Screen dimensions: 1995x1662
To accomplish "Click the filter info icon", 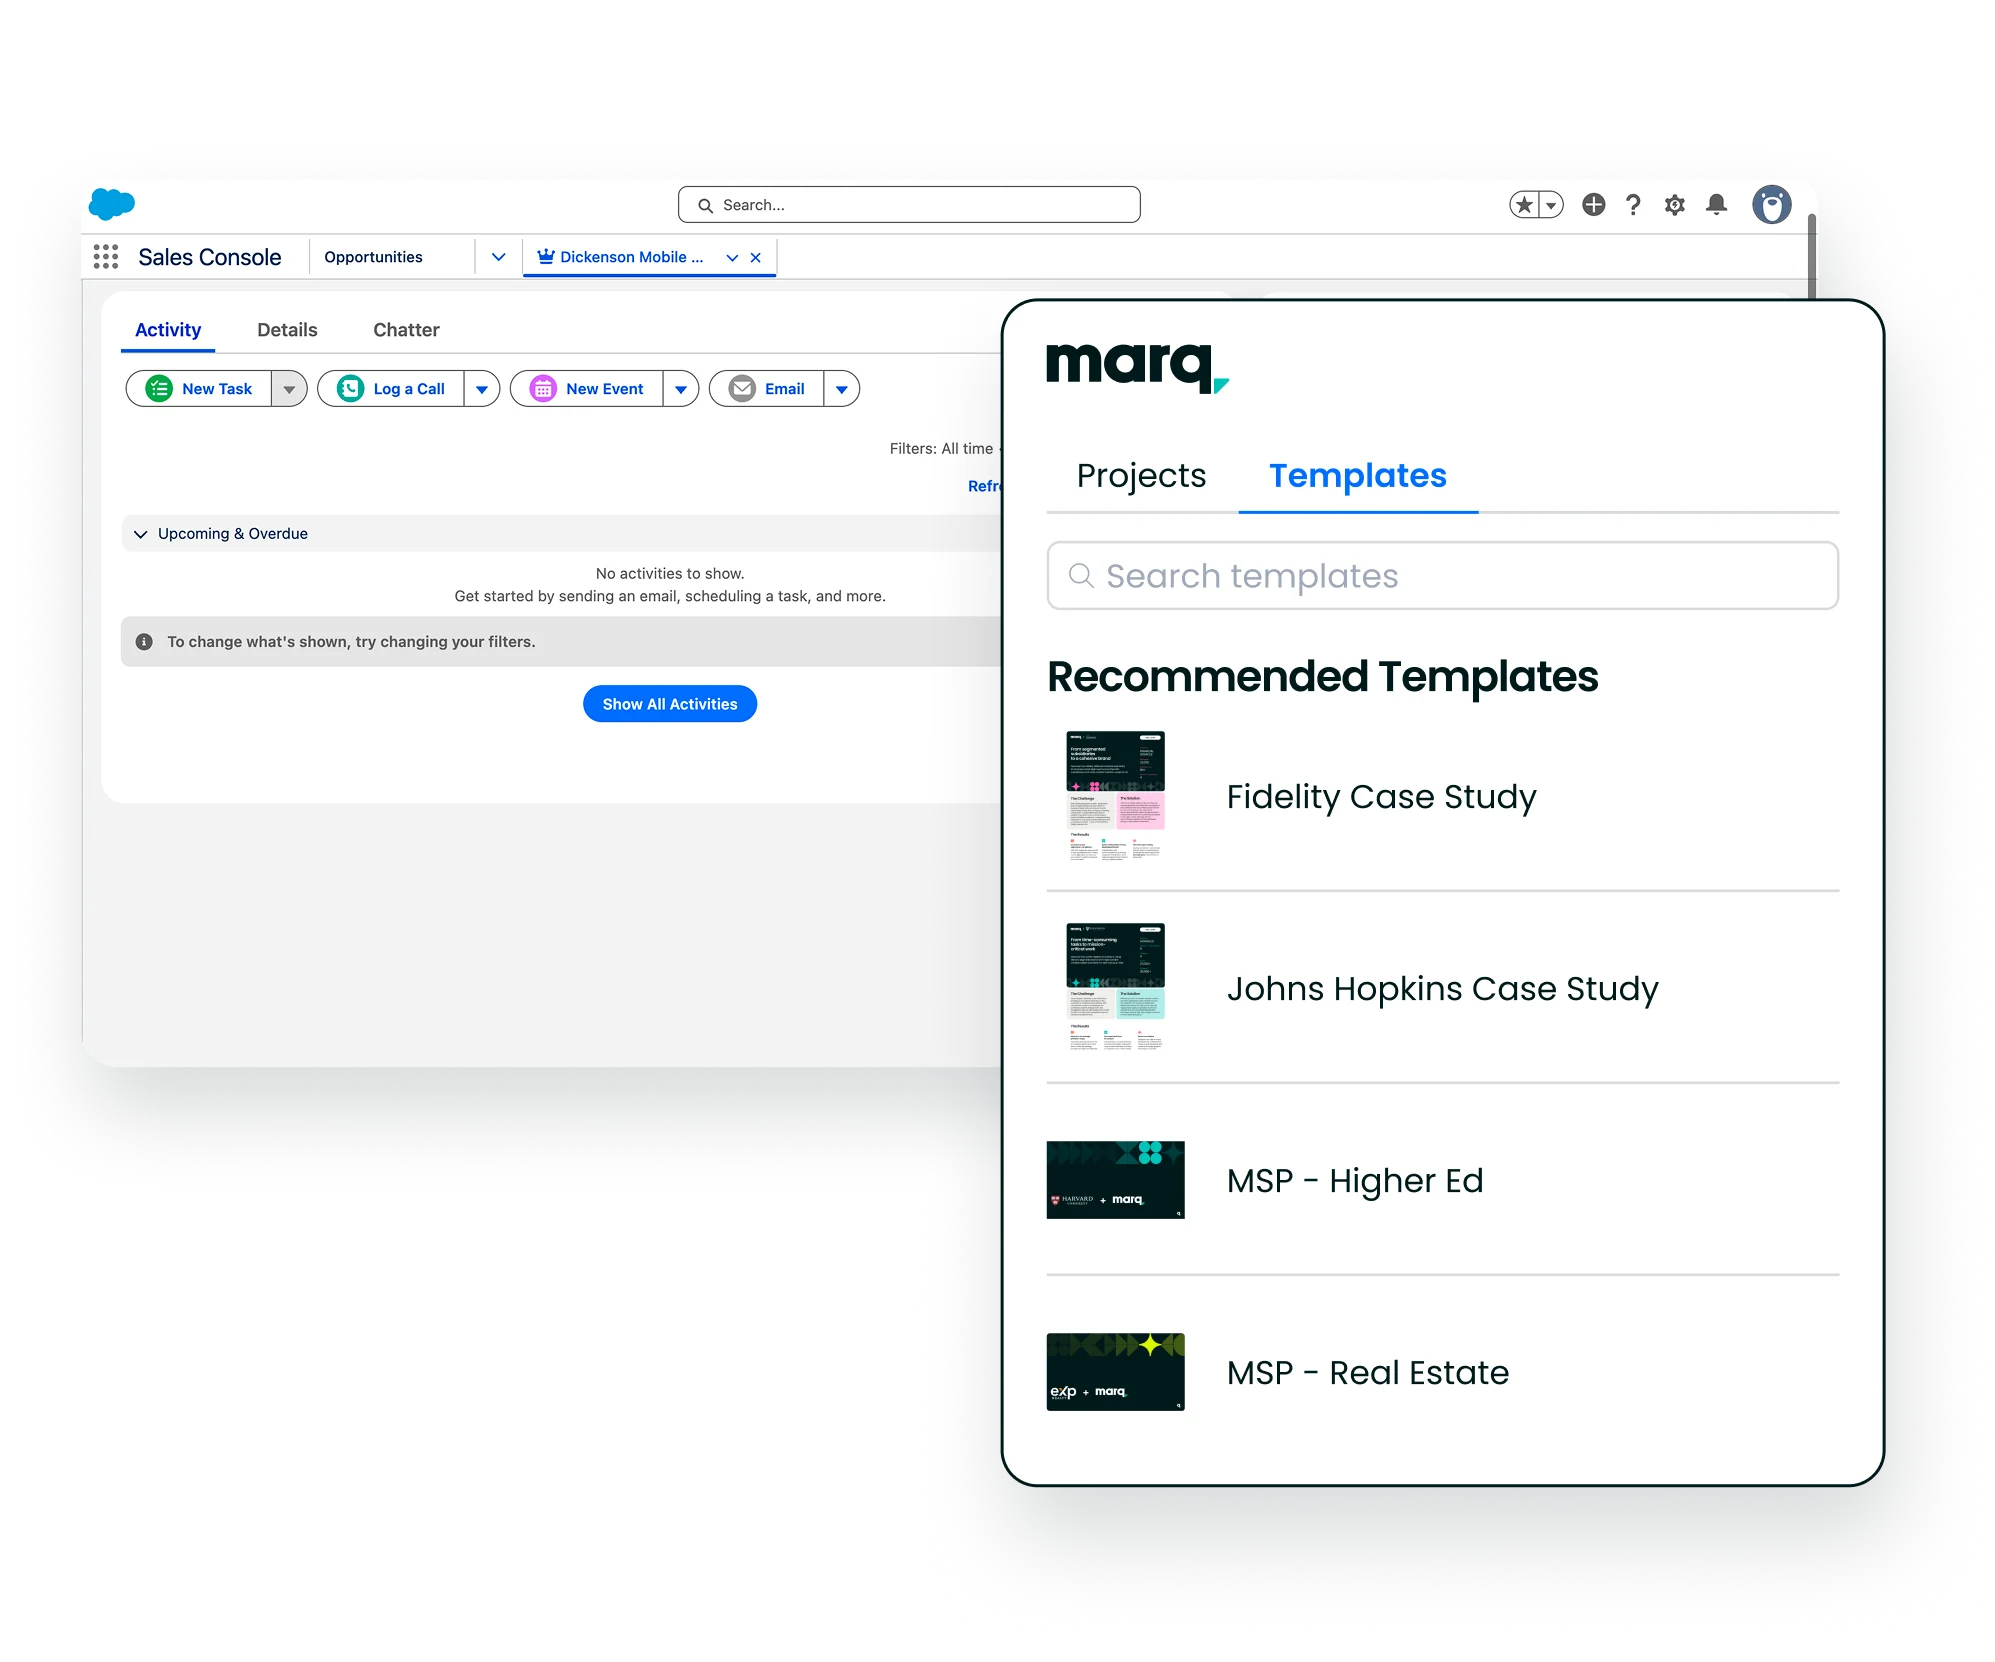I will [x=144, y=642].
